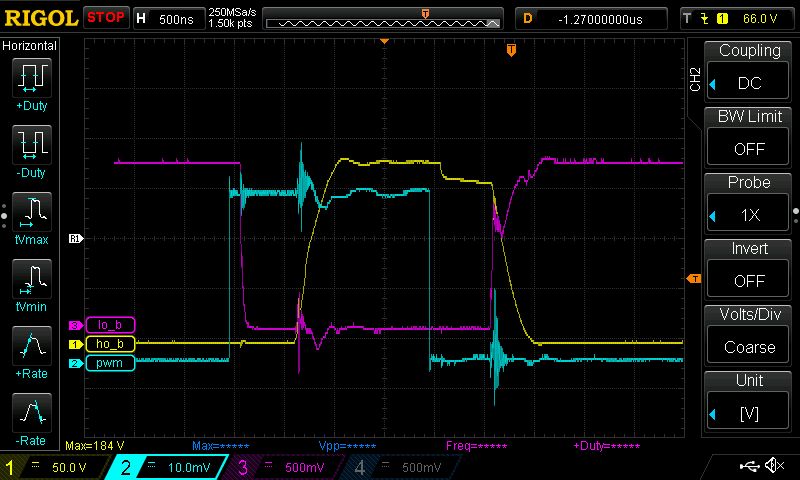Screen dimensions: 800x480
Task: Click the channel 3 magenta ground marker
Action: point(76,325)
